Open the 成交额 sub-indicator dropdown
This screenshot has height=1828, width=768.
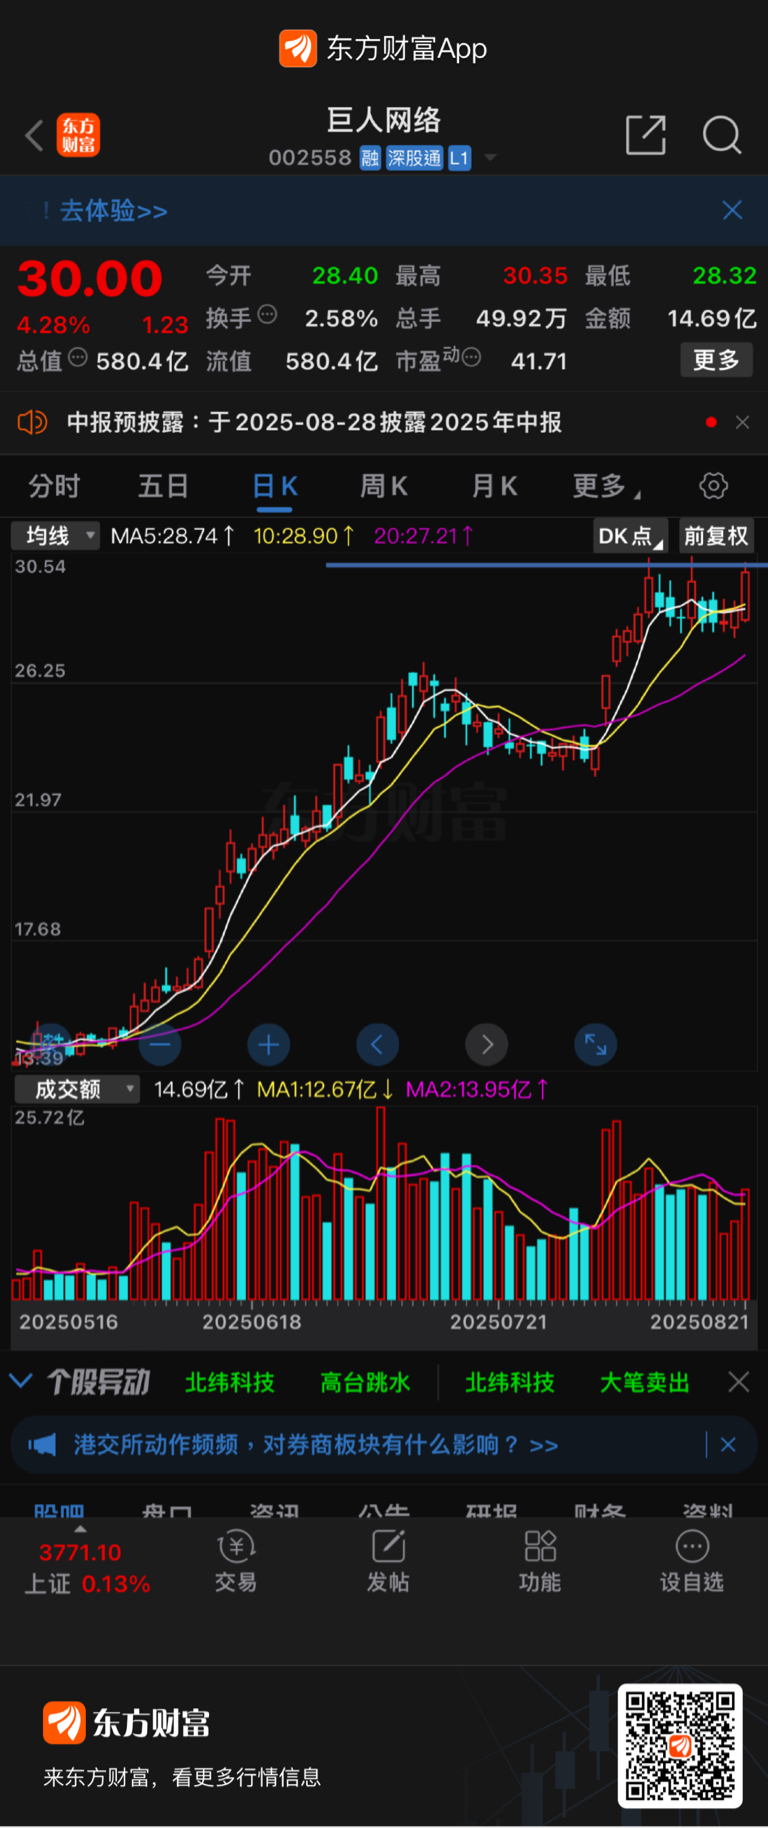pos(76,1089)
